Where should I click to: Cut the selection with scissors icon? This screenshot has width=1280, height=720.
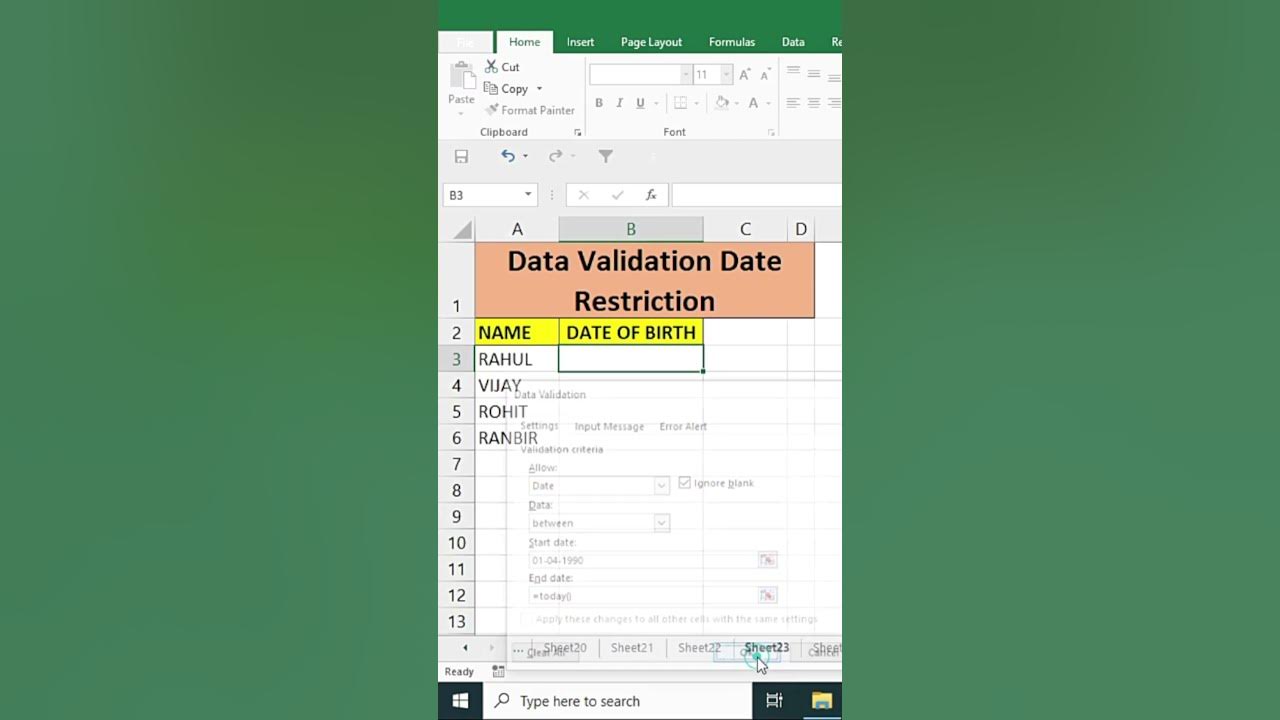tap(492, 66)
